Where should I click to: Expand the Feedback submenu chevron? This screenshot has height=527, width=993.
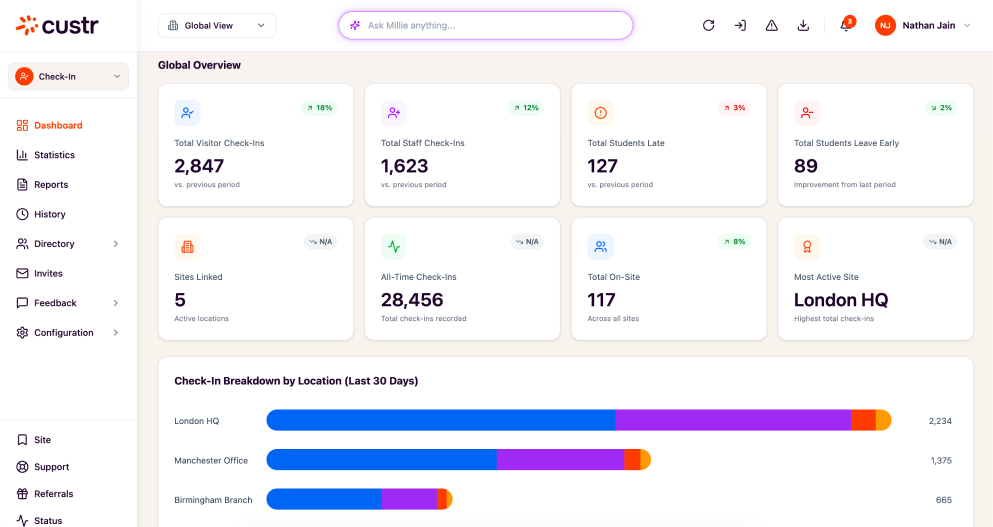[x=116, y=303]
